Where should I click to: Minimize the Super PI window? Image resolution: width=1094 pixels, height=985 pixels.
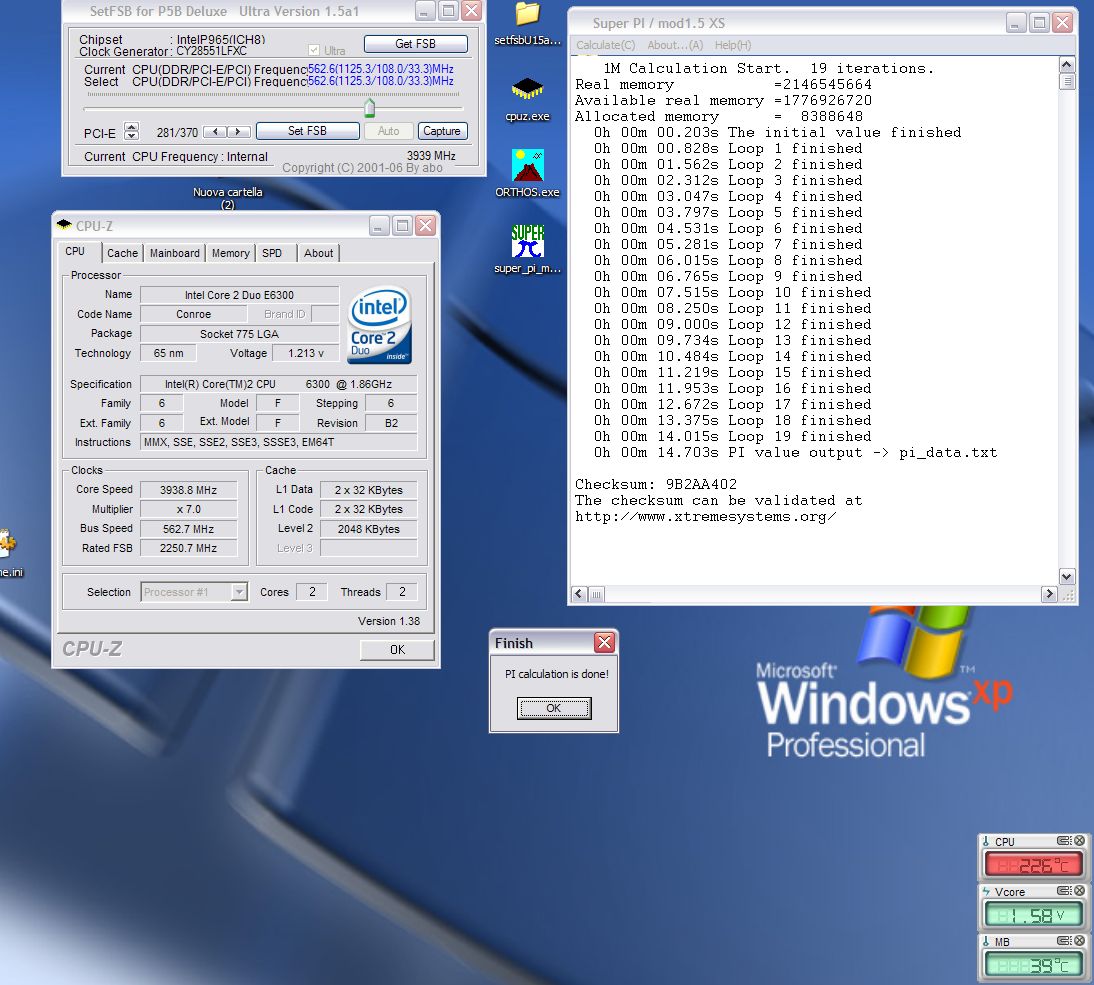(1016, 23)
